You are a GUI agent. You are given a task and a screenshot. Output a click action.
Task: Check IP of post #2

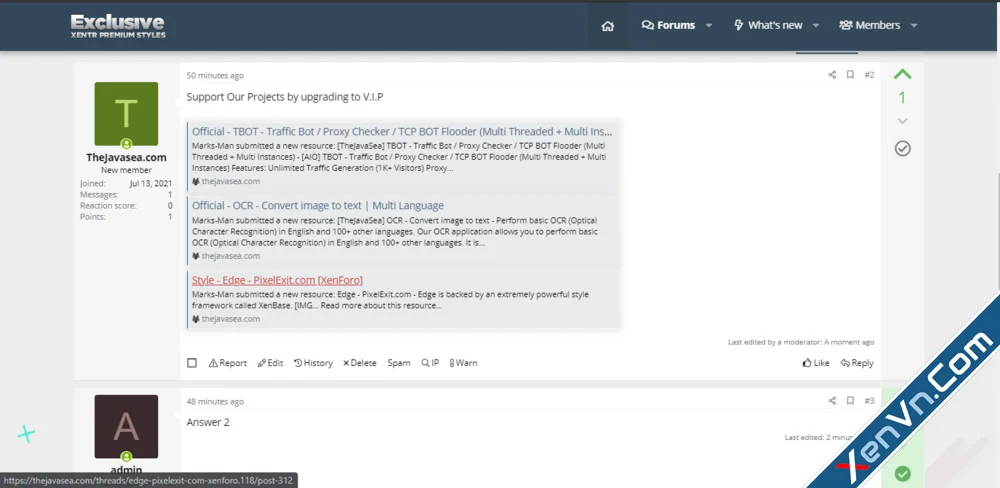(x=430, y=363)
